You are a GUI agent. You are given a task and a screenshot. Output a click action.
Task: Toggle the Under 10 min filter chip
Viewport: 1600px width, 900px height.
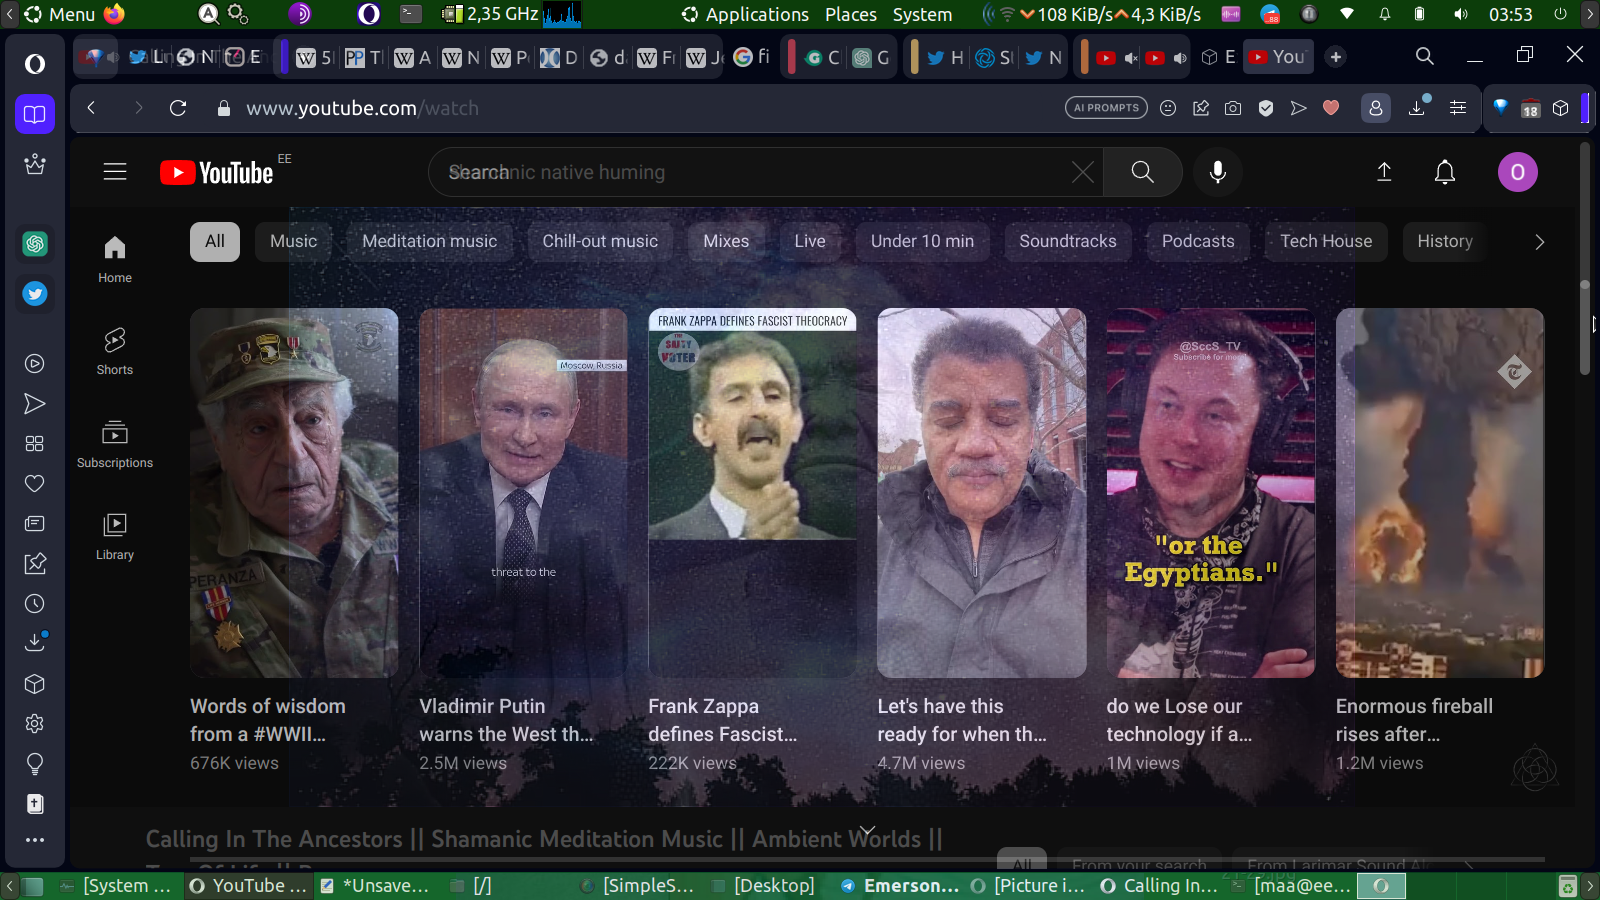point(921,241)
